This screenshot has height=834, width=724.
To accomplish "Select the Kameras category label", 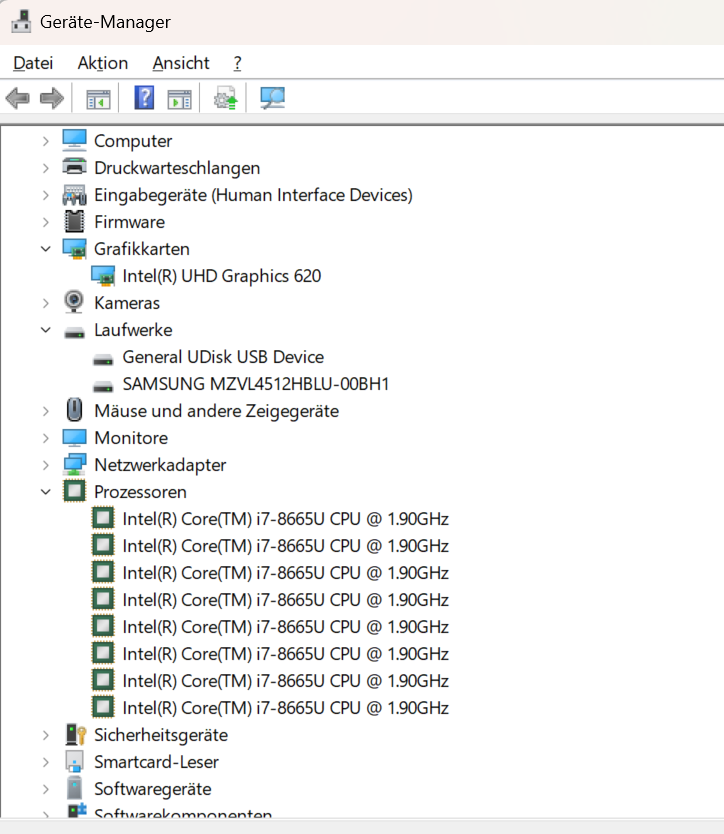I will 127,304.
